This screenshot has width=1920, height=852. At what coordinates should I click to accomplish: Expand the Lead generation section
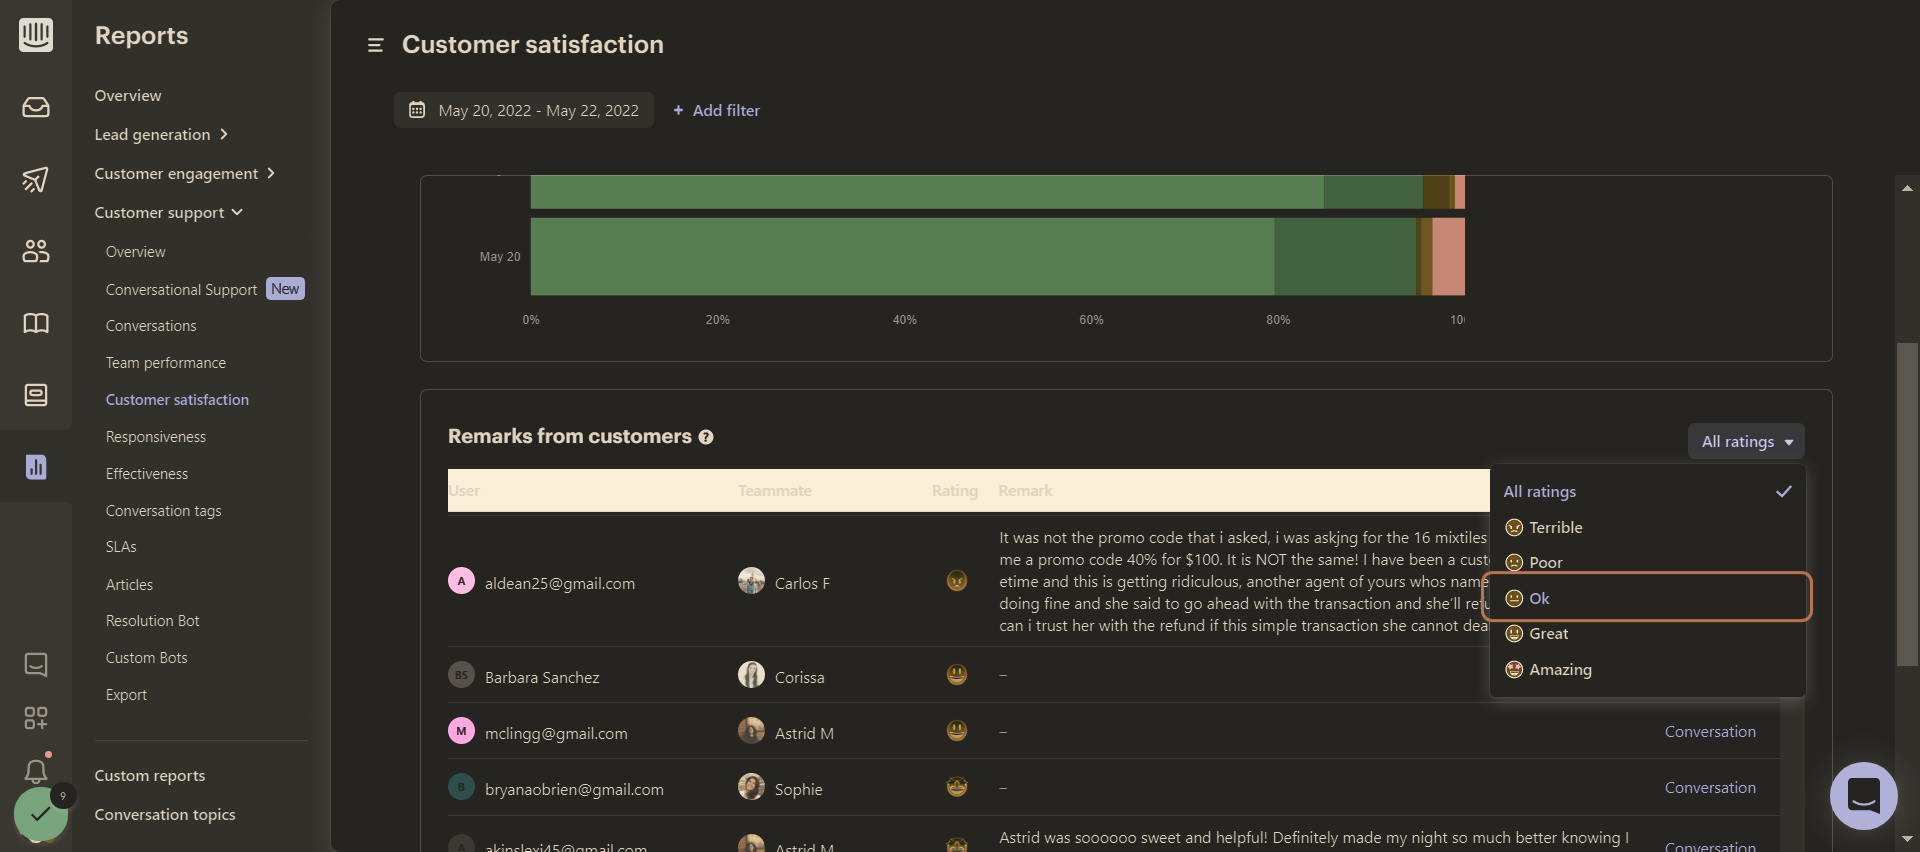(162, 134)
